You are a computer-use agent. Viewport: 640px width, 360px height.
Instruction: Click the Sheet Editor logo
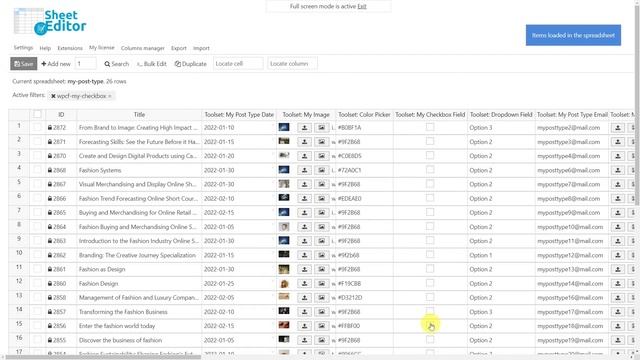[50, 22]
